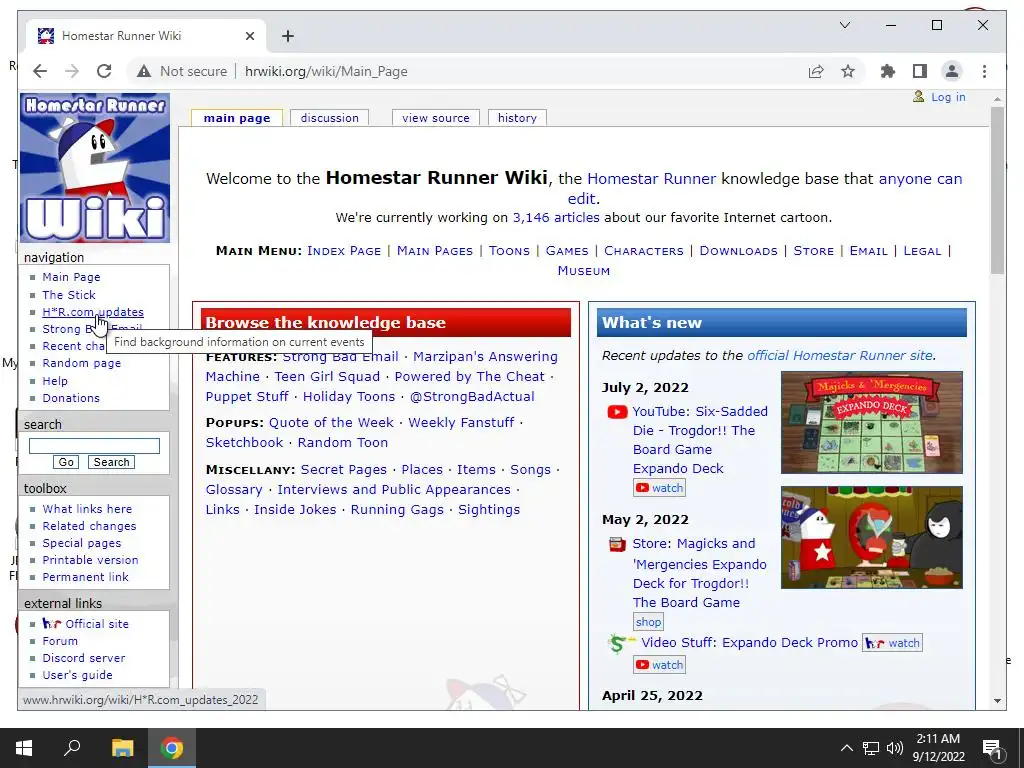
Task: Click the address bar URL
Action: 326,71
